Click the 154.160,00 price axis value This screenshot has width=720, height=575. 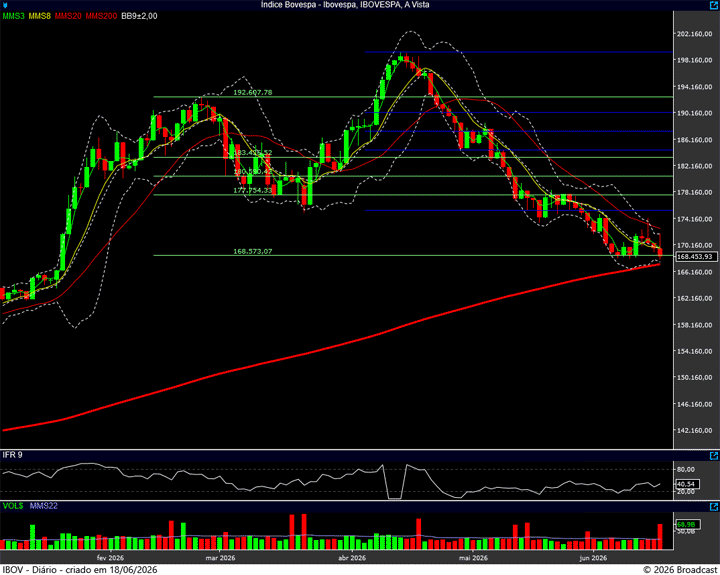click(x=694, y=351)
